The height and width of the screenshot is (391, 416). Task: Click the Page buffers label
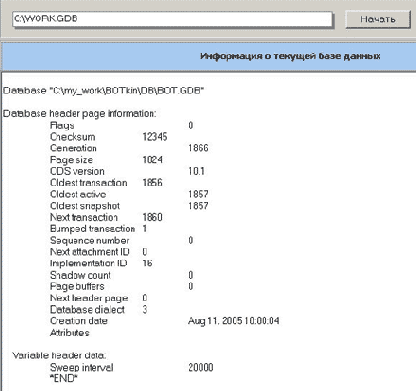click(x=77, y=286)
